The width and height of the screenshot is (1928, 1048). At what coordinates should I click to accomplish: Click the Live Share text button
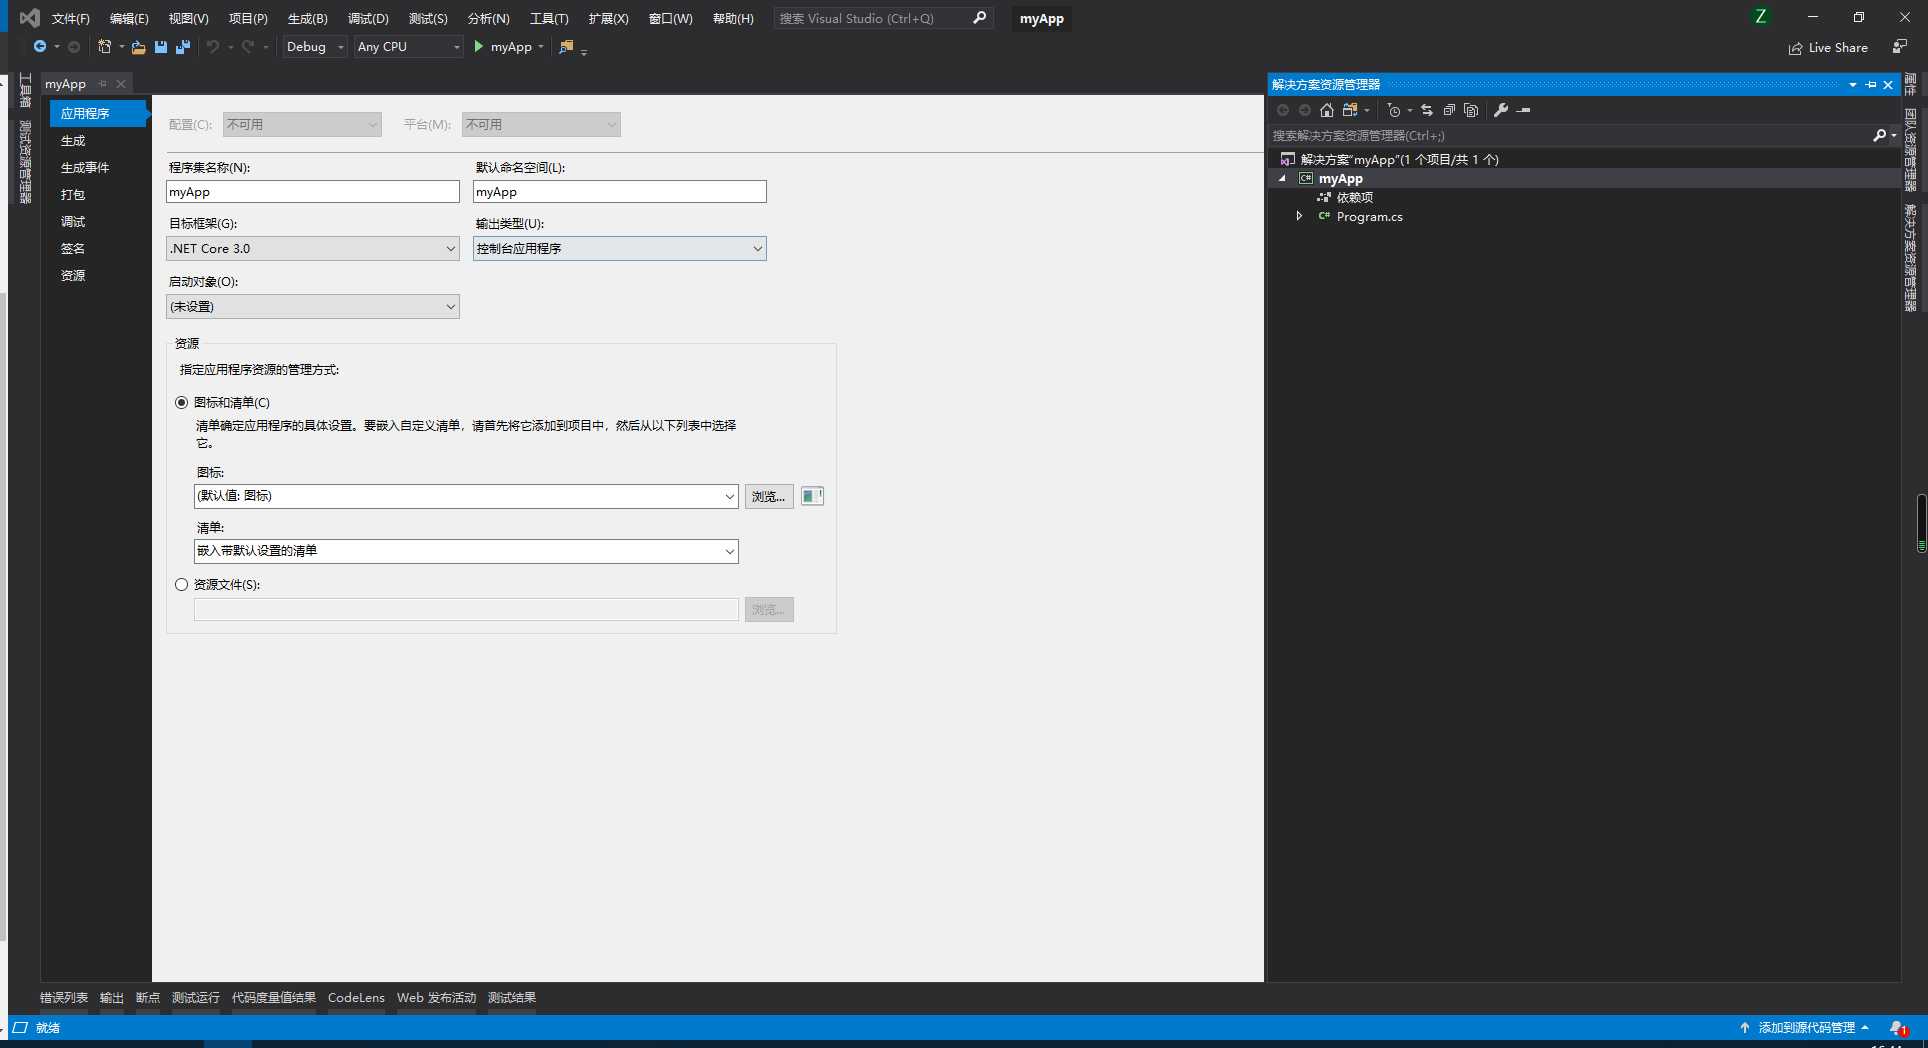[1838, 48]
